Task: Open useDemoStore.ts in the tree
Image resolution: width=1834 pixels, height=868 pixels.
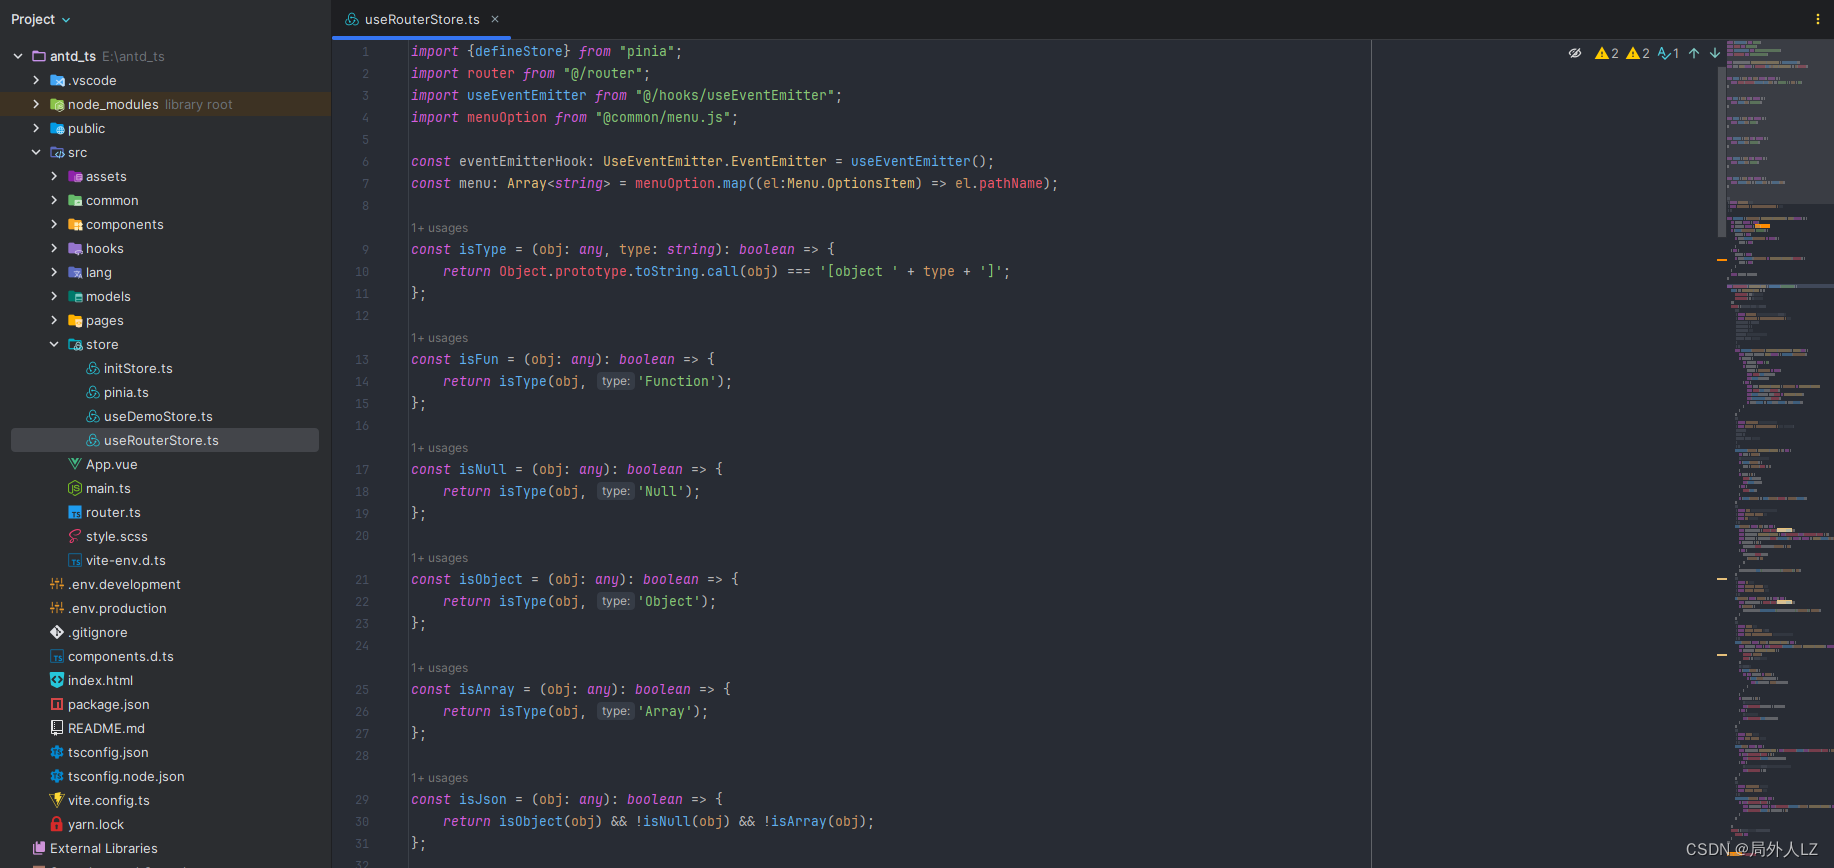Action: coord(158,416)
